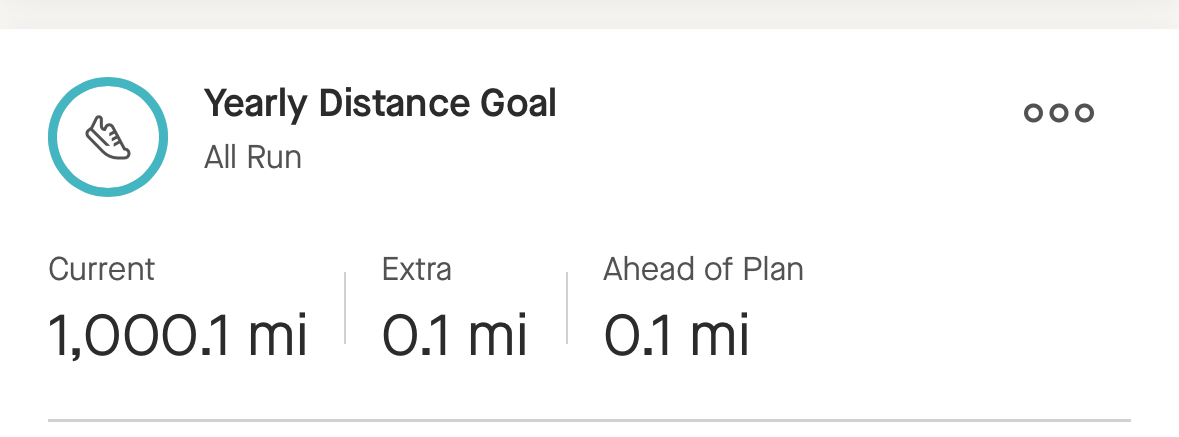Open the three-dot more options menu
Screen dimensions: 1179x437
coord(1058,113)
